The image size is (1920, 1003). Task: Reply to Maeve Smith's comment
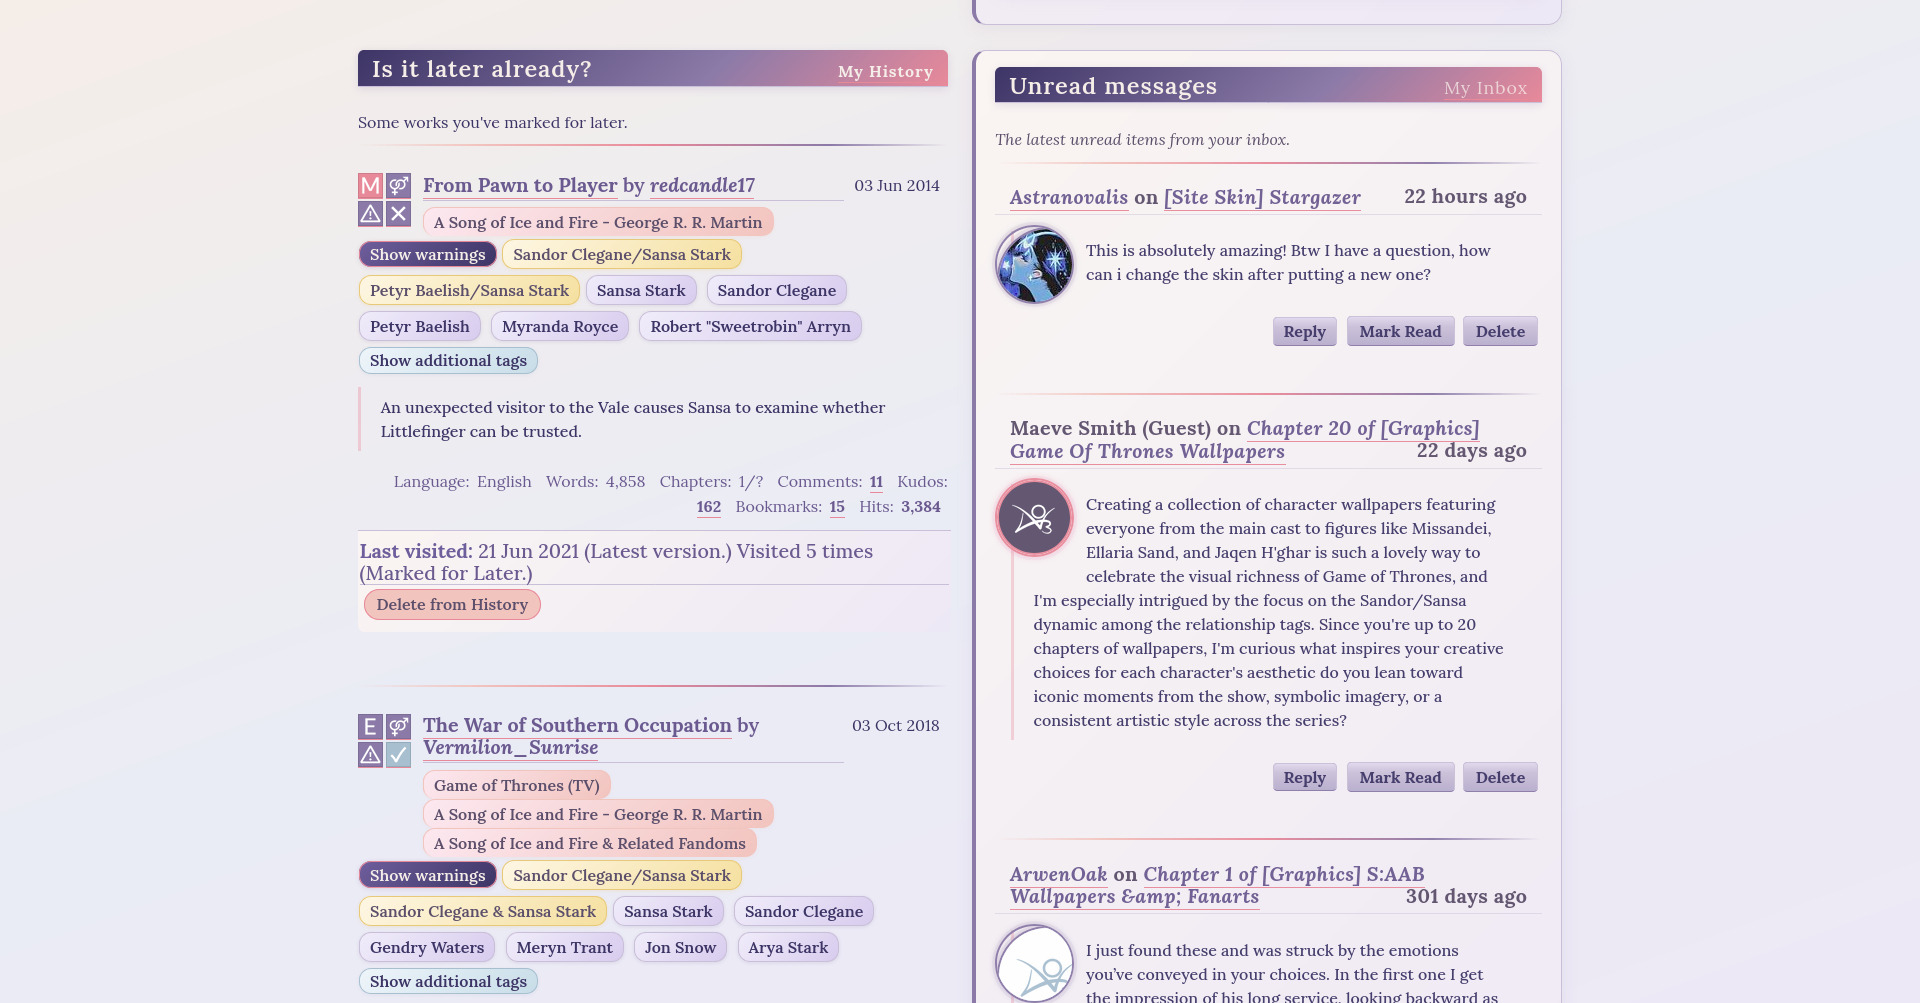click(x=1304, y=777)
